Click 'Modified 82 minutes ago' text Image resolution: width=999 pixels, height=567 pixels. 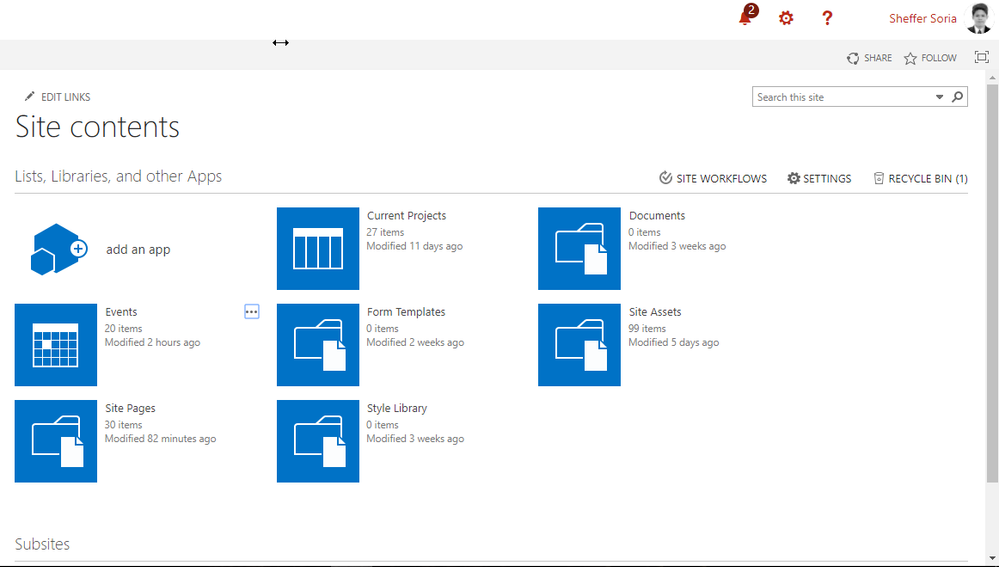(x=161, y=438)
